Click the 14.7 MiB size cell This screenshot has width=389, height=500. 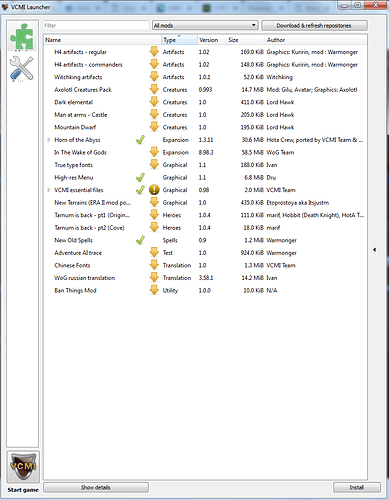pos(253,90)
